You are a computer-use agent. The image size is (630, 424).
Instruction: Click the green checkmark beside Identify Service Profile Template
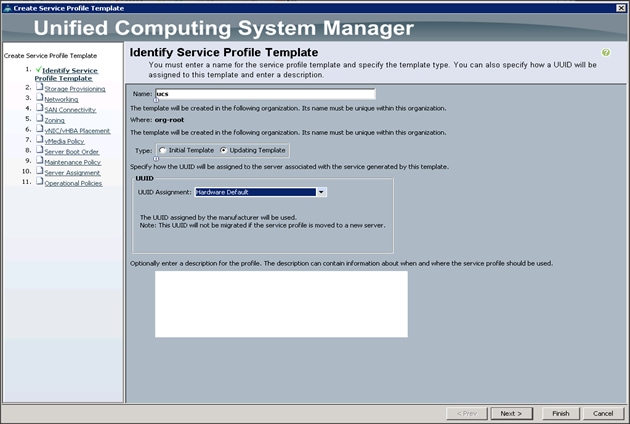pos(39,70)
